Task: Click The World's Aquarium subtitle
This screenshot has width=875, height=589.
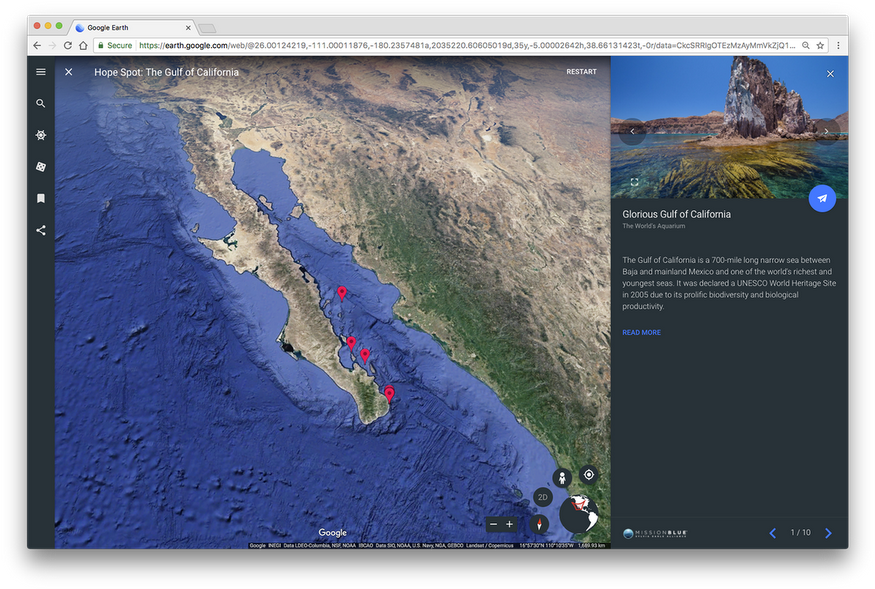Action: (x=653, y=226)
